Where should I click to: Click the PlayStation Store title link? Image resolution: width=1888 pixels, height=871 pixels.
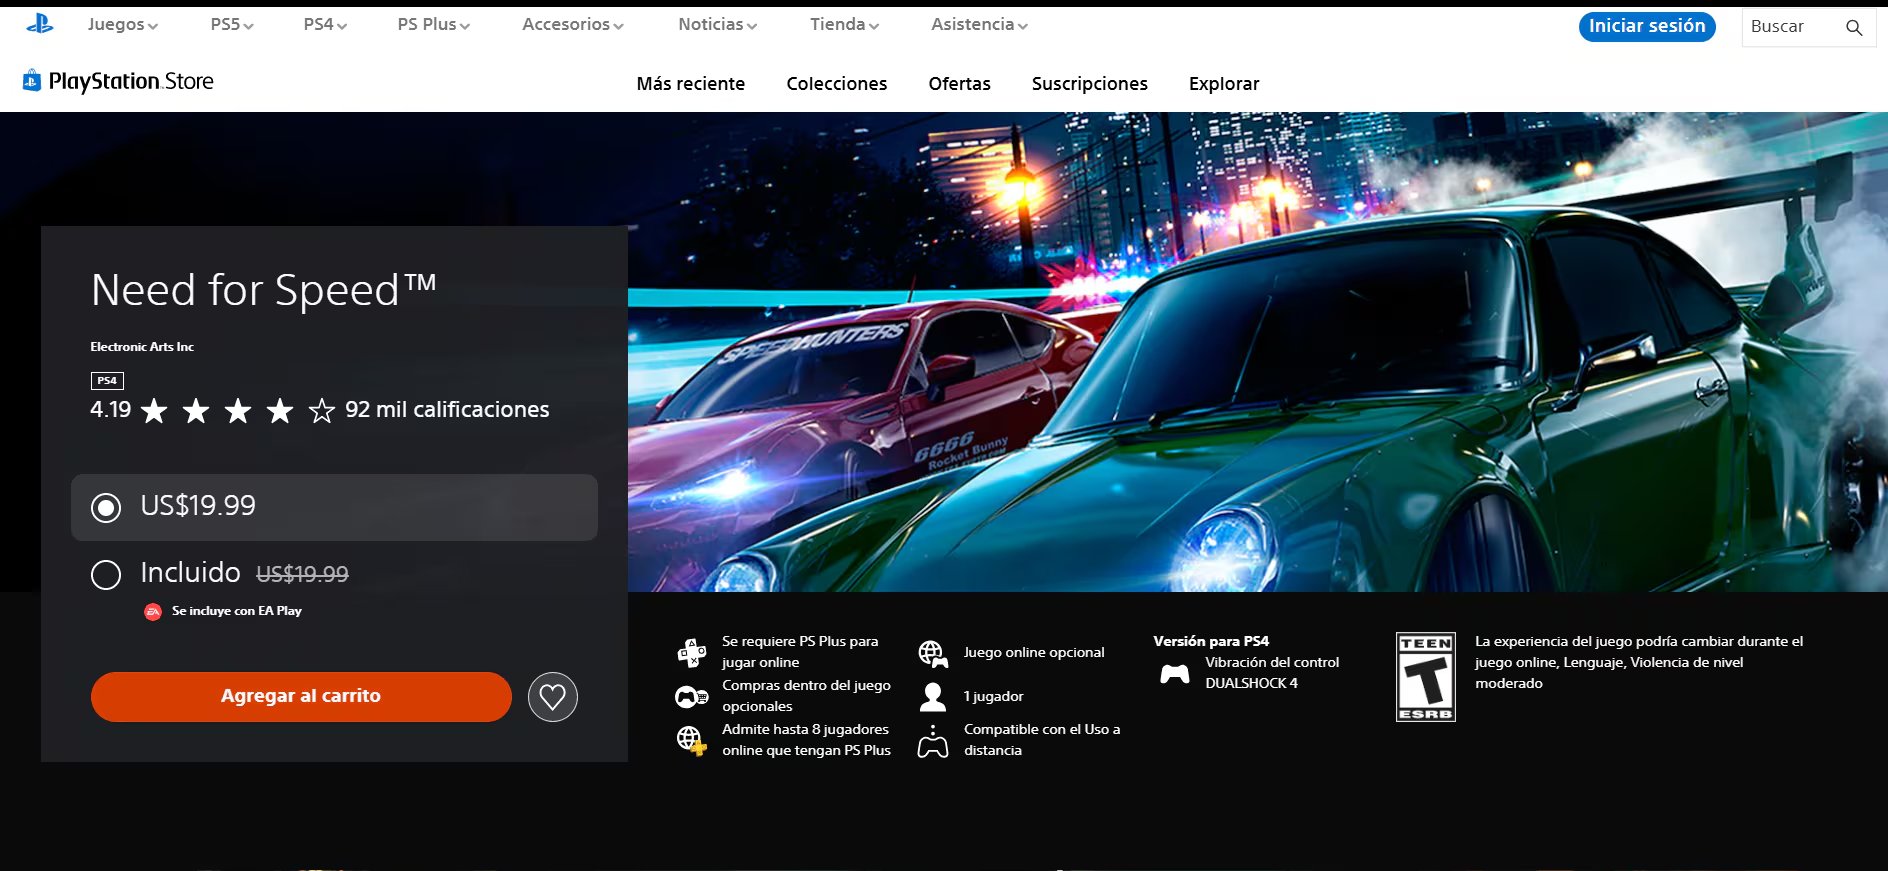[131, 81]
